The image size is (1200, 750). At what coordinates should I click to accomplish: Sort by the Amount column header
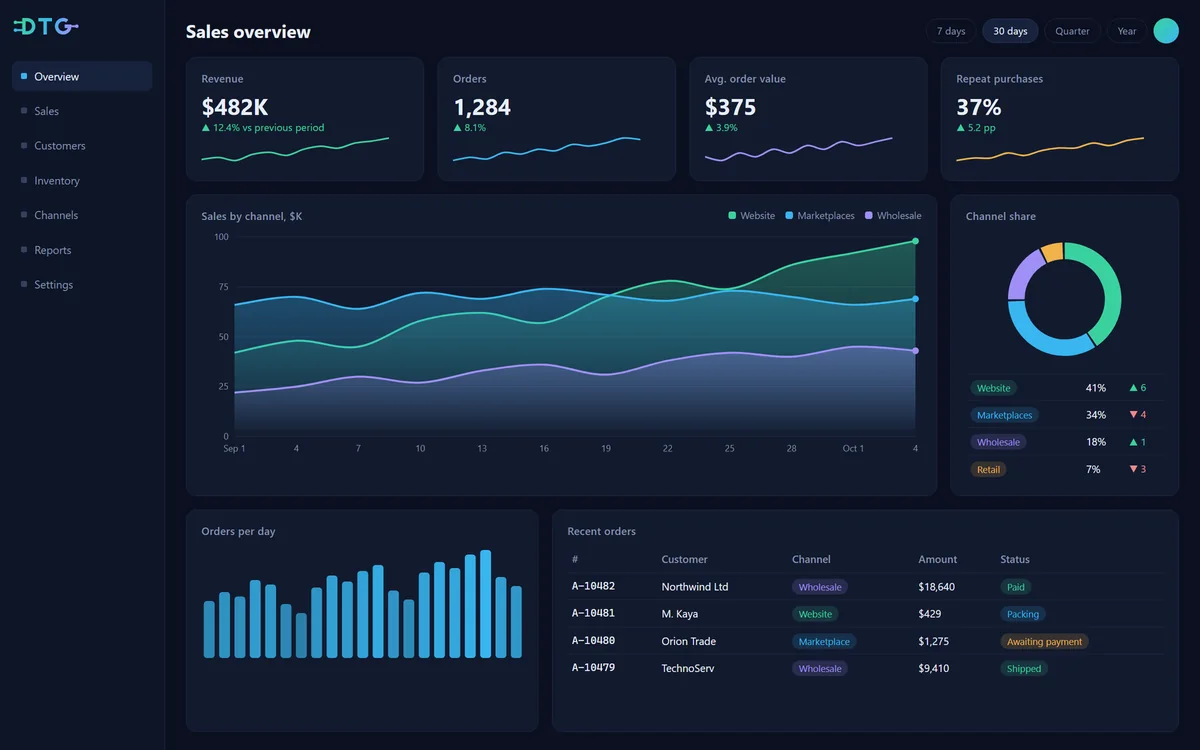point(938,559)
